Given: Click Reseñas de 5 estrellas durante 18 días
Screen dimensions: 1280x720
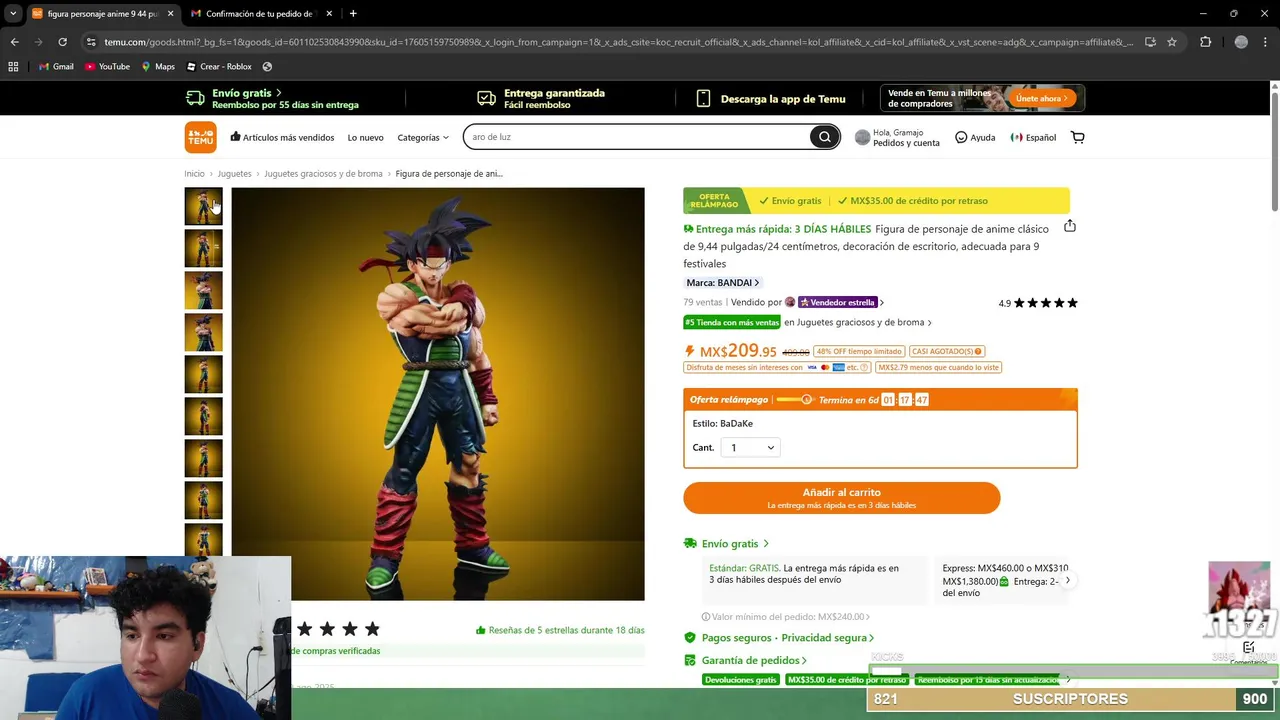Looking at the screenshot, I should tap(561, 630).
